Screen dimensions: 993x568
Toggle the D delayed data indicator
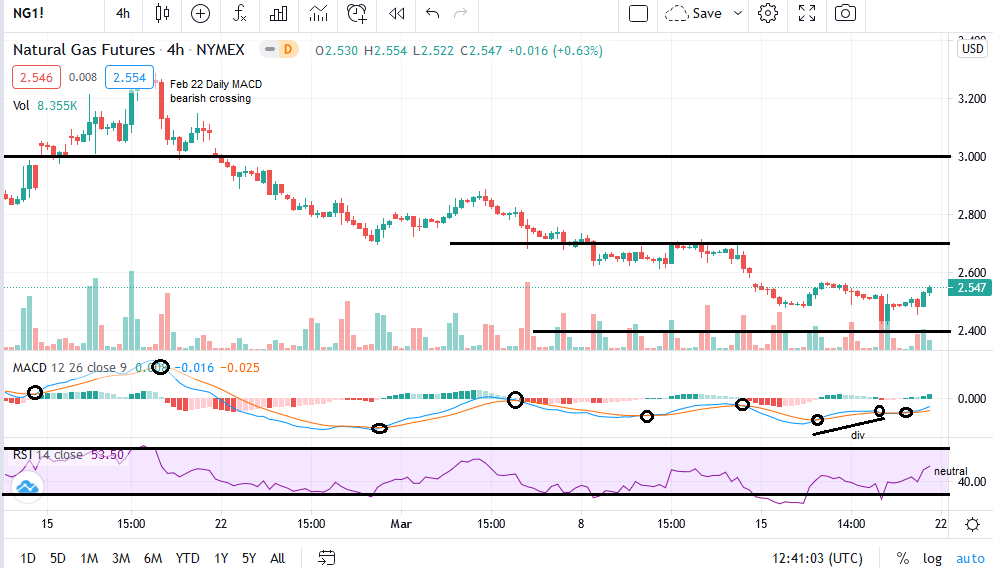point(288,49)
